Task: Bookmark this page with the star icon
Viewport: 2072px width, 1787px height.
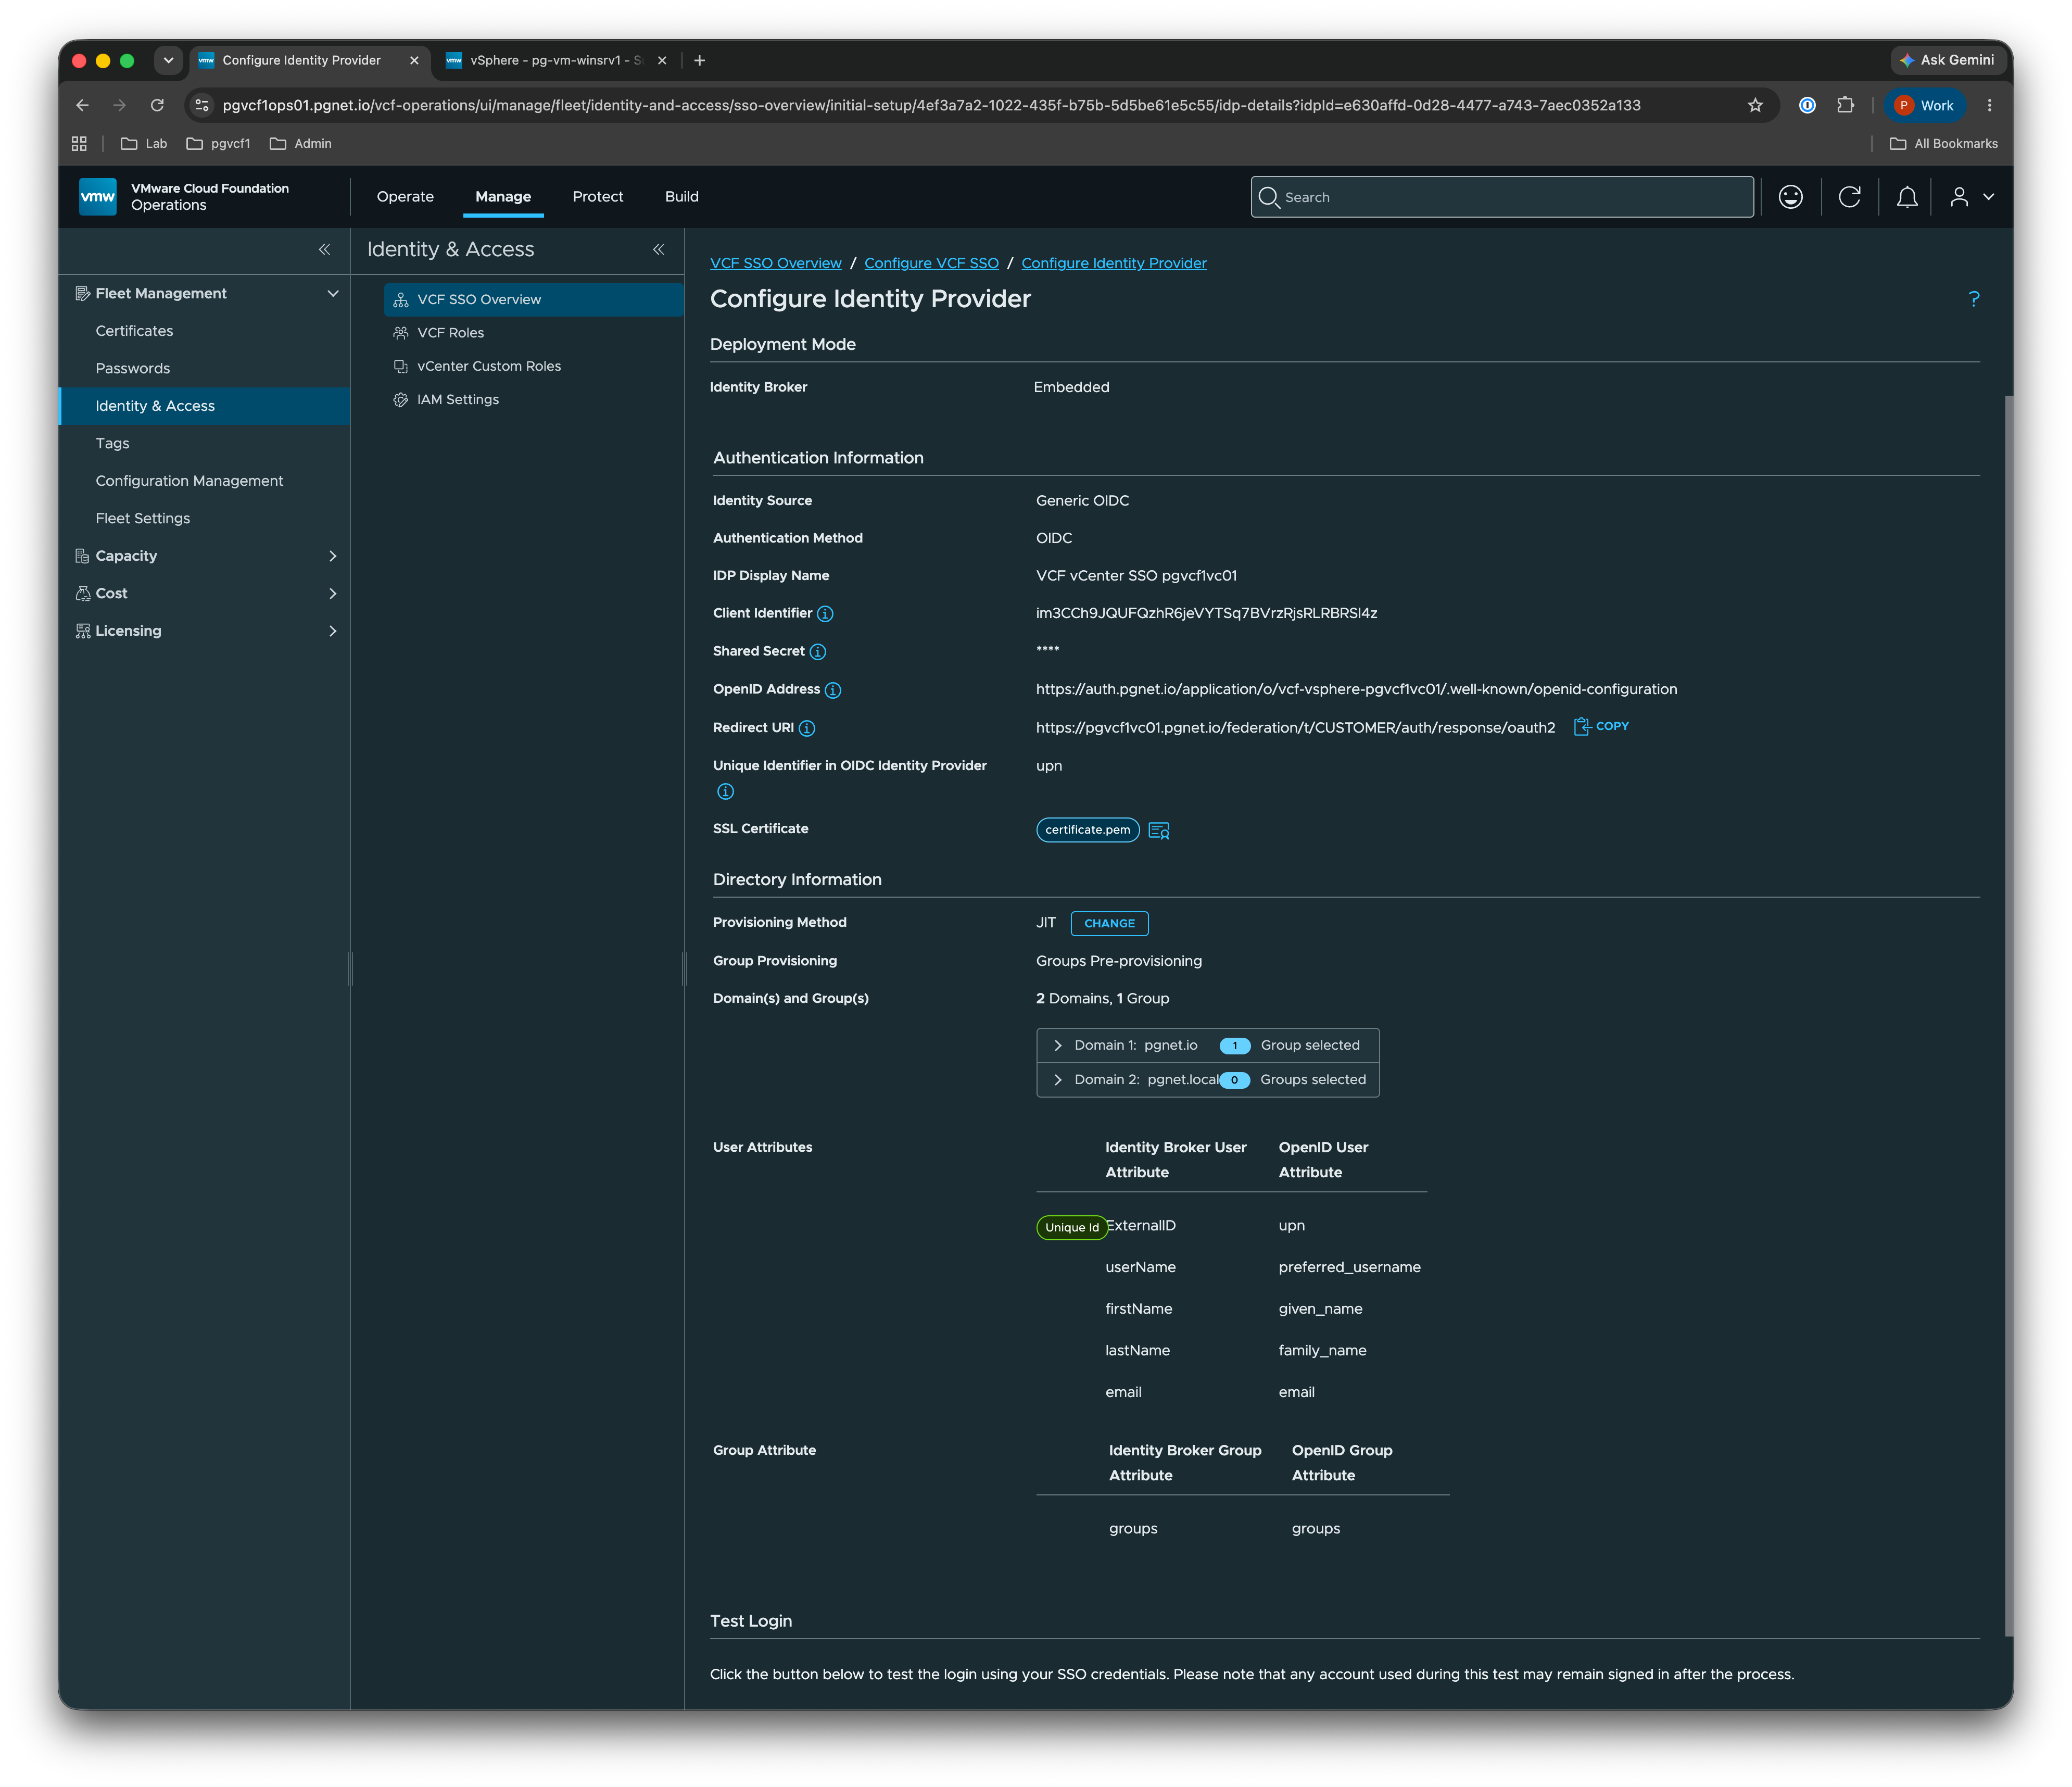Action: 1755,105
